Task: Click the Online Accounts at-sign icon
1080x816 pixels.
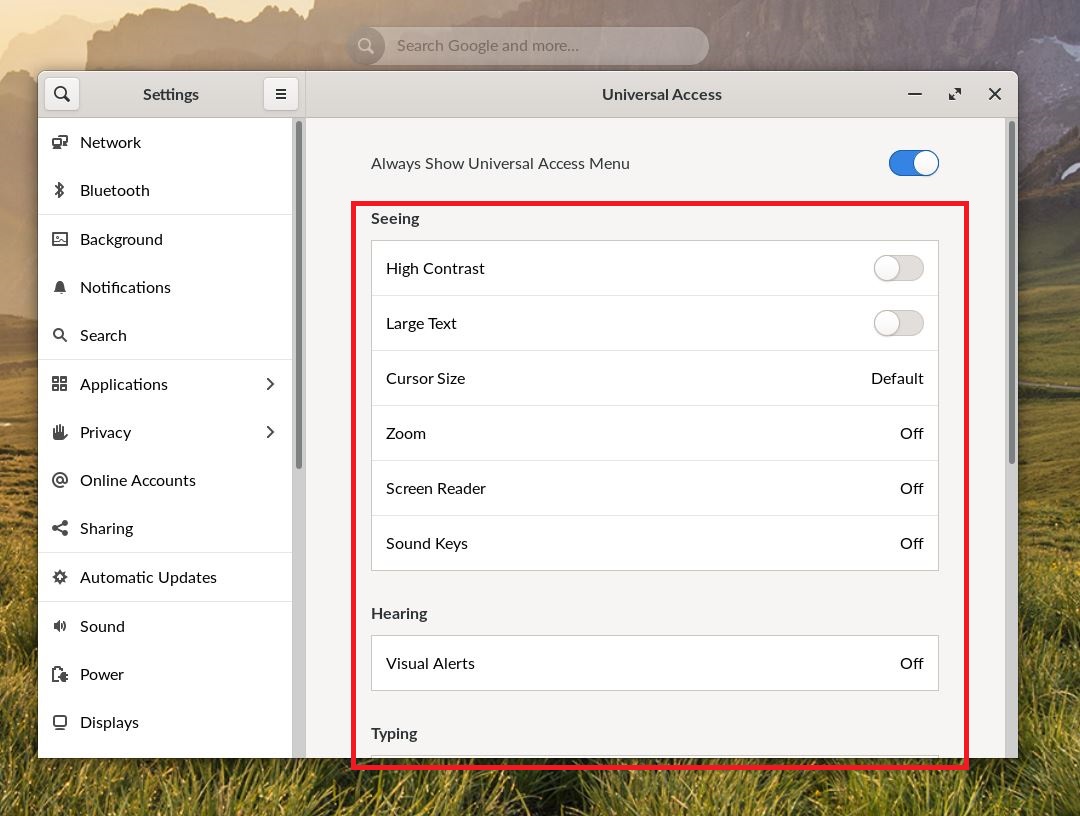Action: pos(60,480)
